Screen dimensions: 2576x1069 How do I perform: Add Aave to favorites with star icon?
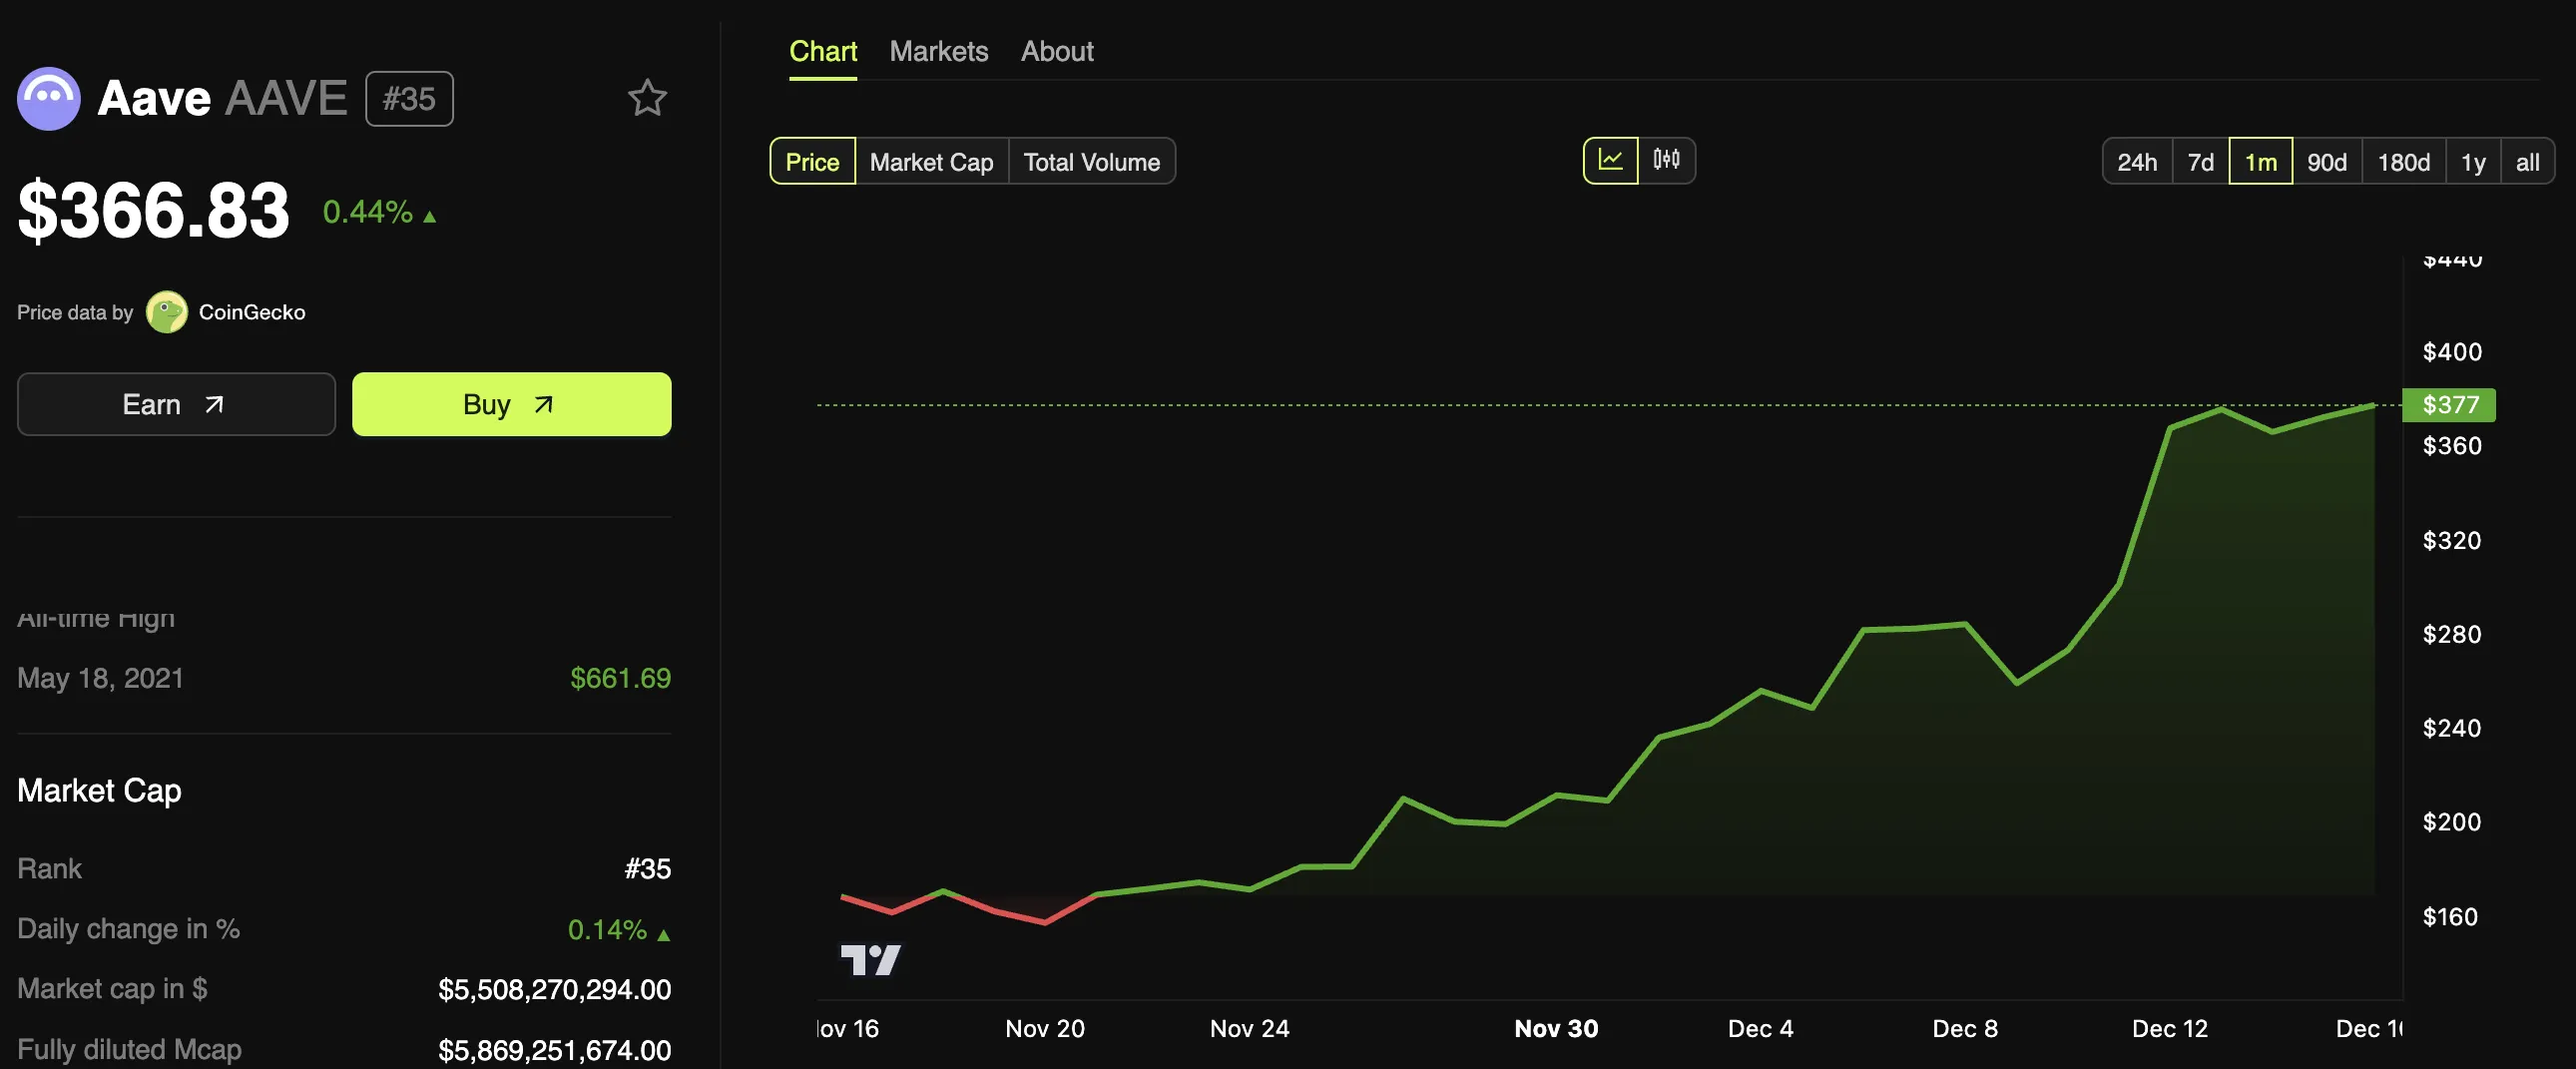[647, 98]
